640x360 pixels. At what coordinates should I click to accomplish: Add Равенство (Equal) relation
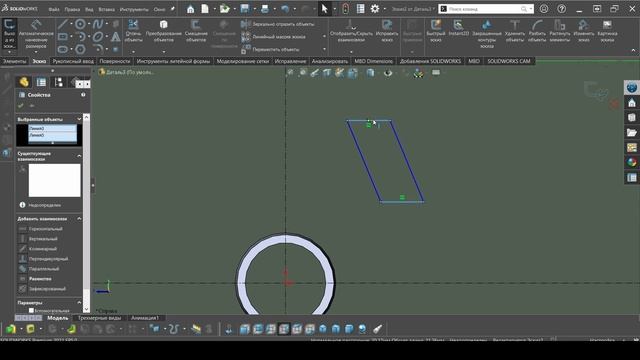tap(35, 279)
